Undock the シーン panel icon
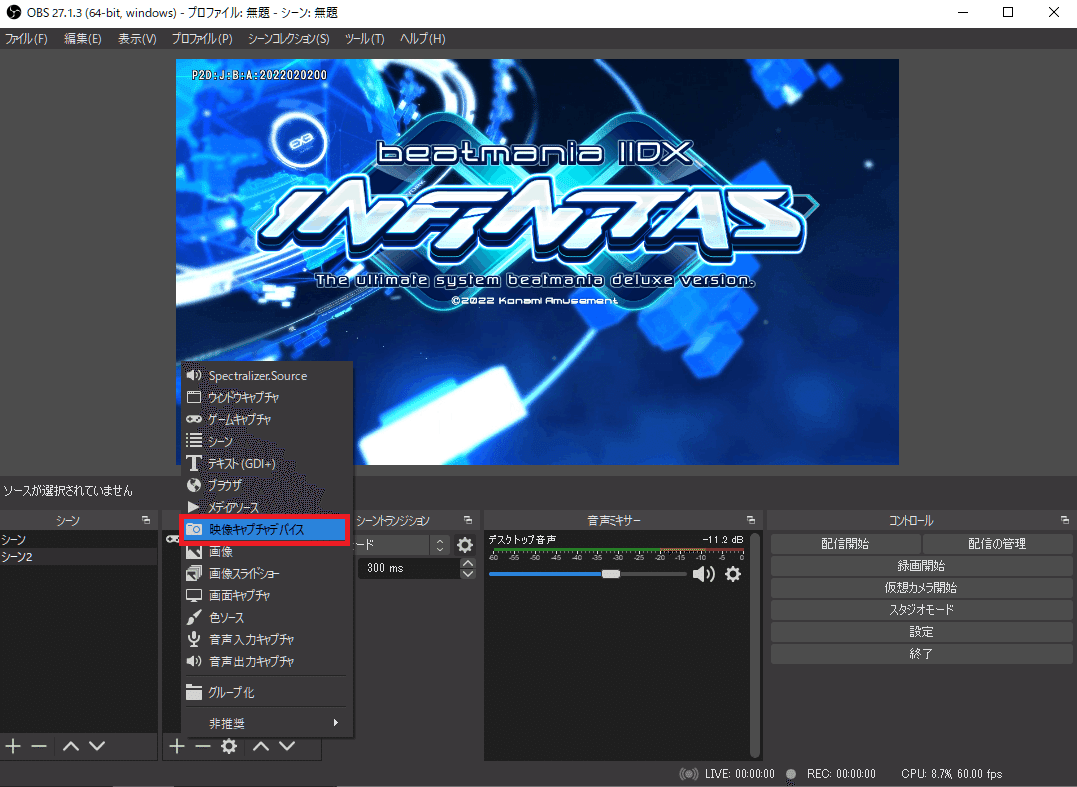Viewport: 1077px width, 787px height. [146, 520]
